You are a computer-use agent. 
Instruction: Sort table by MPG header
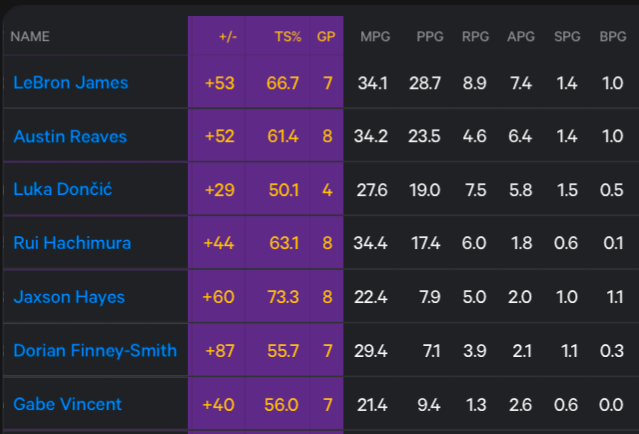[375, 37]
